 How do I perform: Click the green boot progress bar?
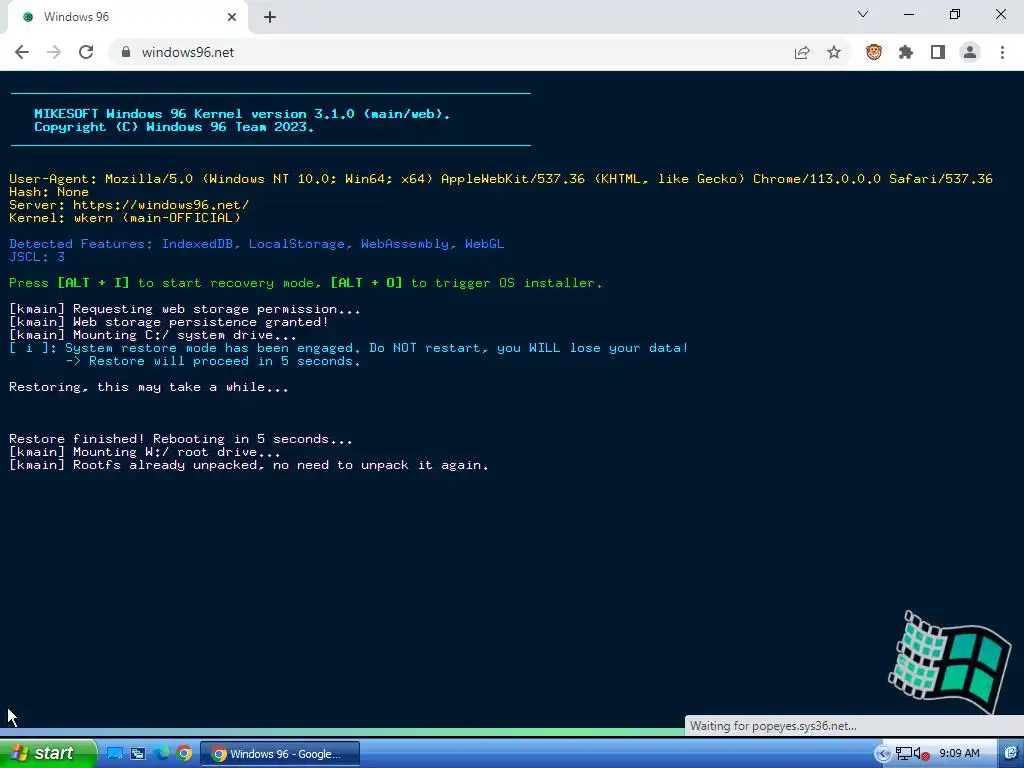point(343,732)
